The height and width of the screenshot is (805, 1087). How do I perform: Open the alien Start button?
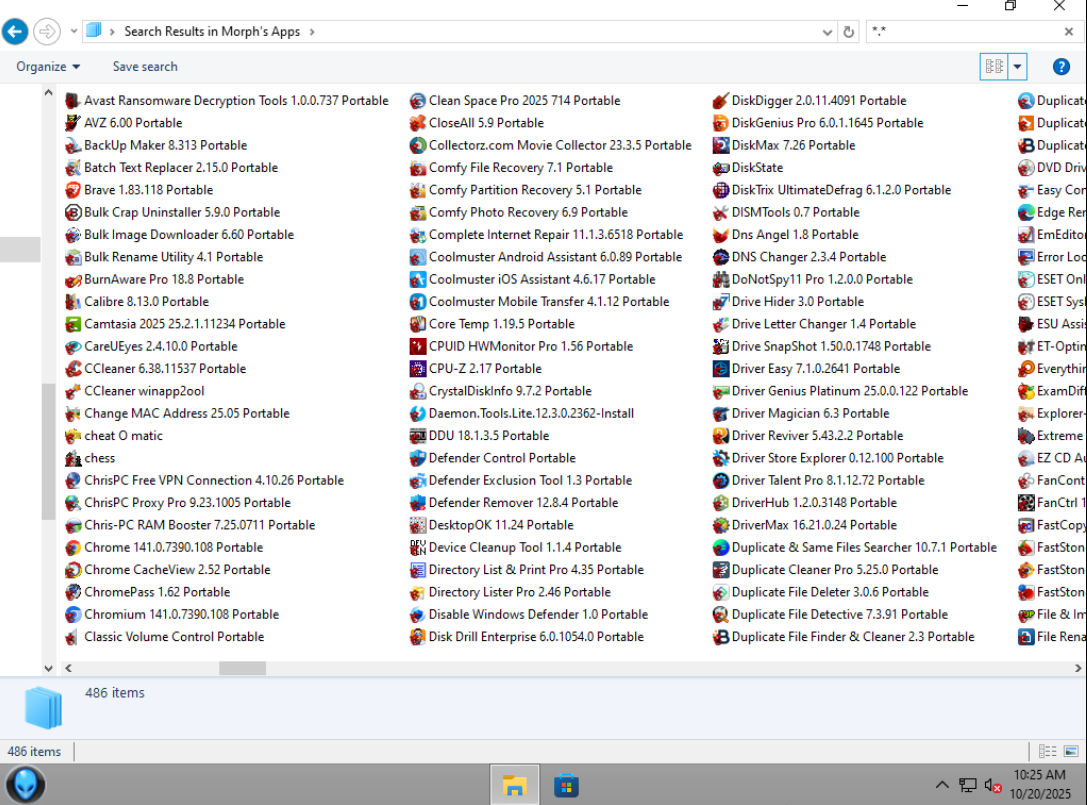pyautogui.click(x=26, y=785)
